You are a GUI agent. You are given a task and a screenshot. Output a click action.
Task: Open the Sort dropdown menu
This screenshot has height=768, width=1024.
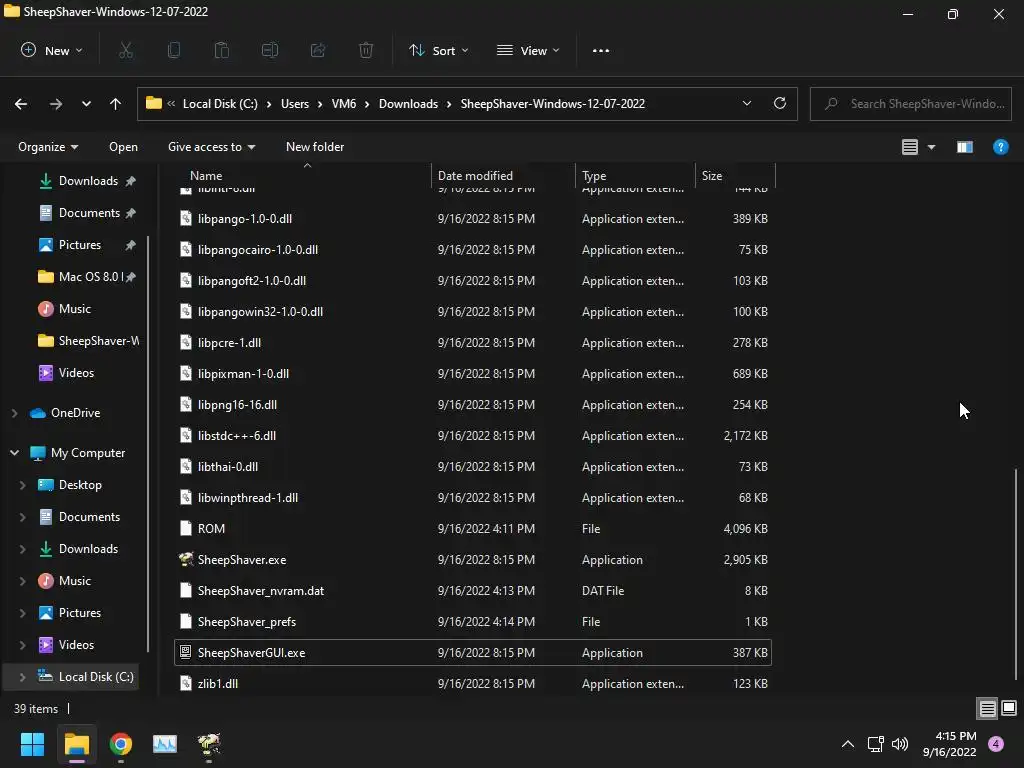click(439, 50)
